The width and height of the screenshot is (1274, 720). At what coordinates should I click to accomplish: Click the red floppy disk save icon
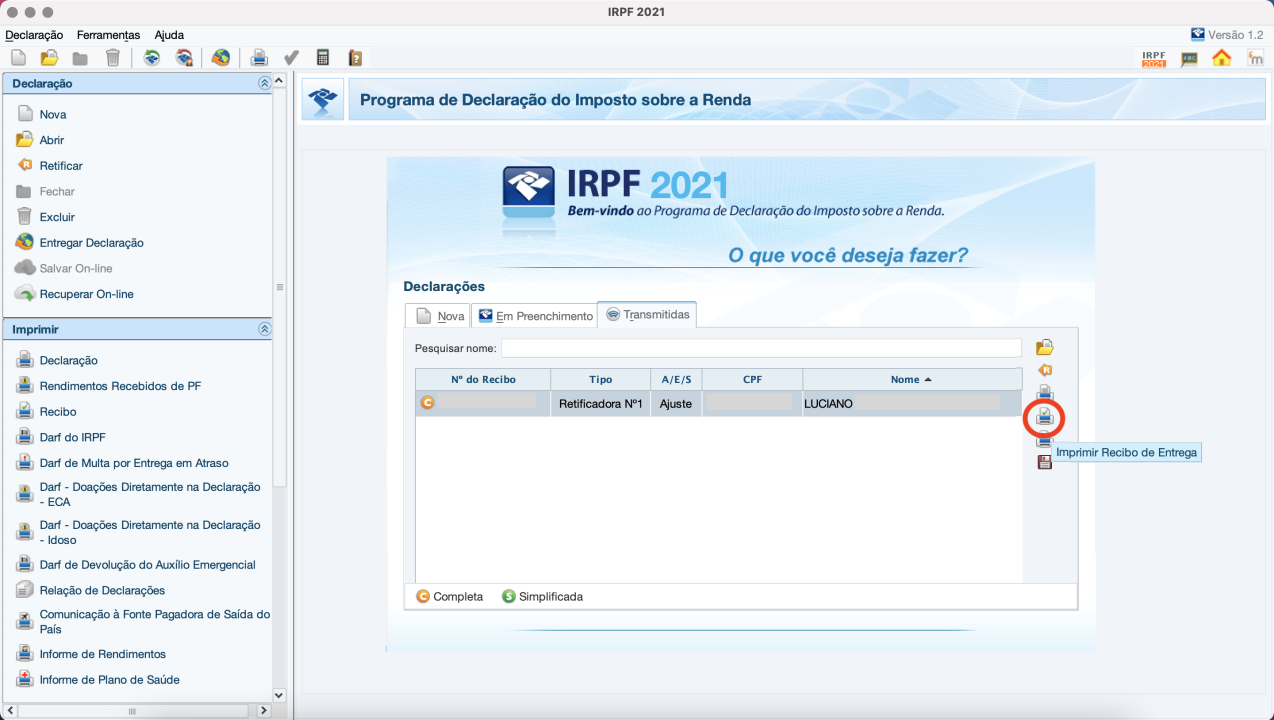coord(1045,462)
